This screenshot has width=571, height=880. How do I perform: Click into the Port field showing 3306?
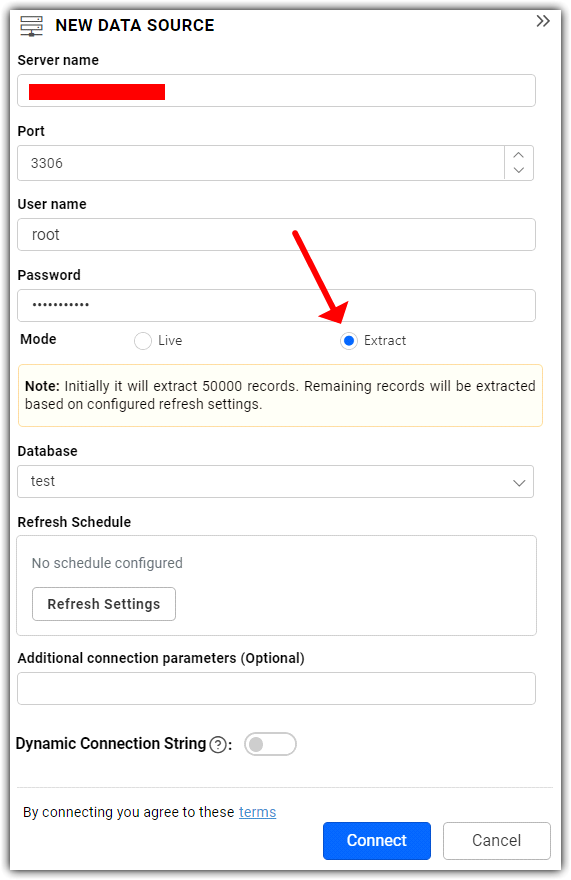pyautogui.click(x=261, y=163)
